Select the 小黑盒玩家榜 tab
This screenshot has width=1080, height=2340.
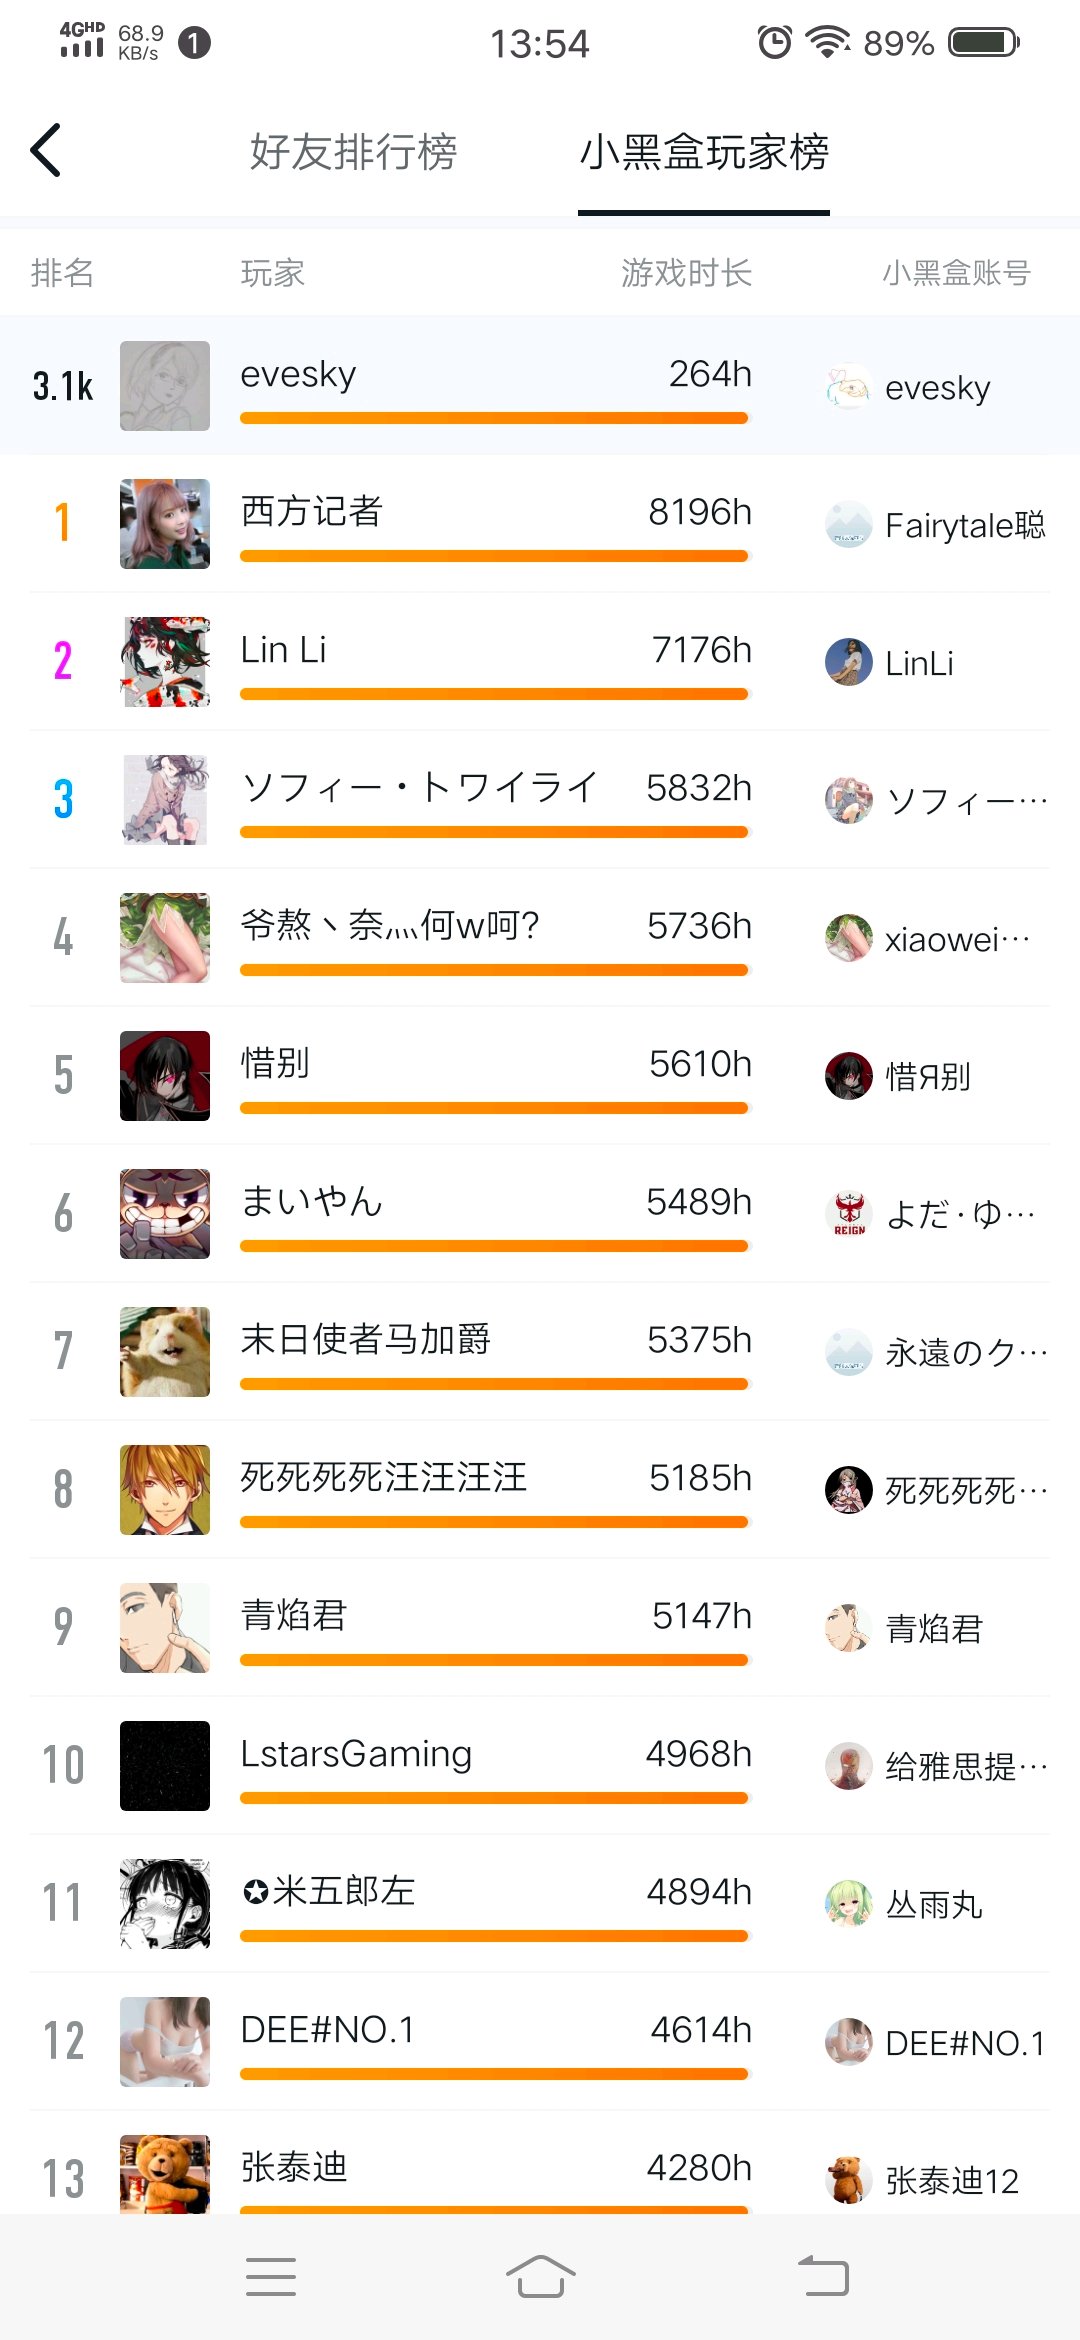(x=704, y=152)
